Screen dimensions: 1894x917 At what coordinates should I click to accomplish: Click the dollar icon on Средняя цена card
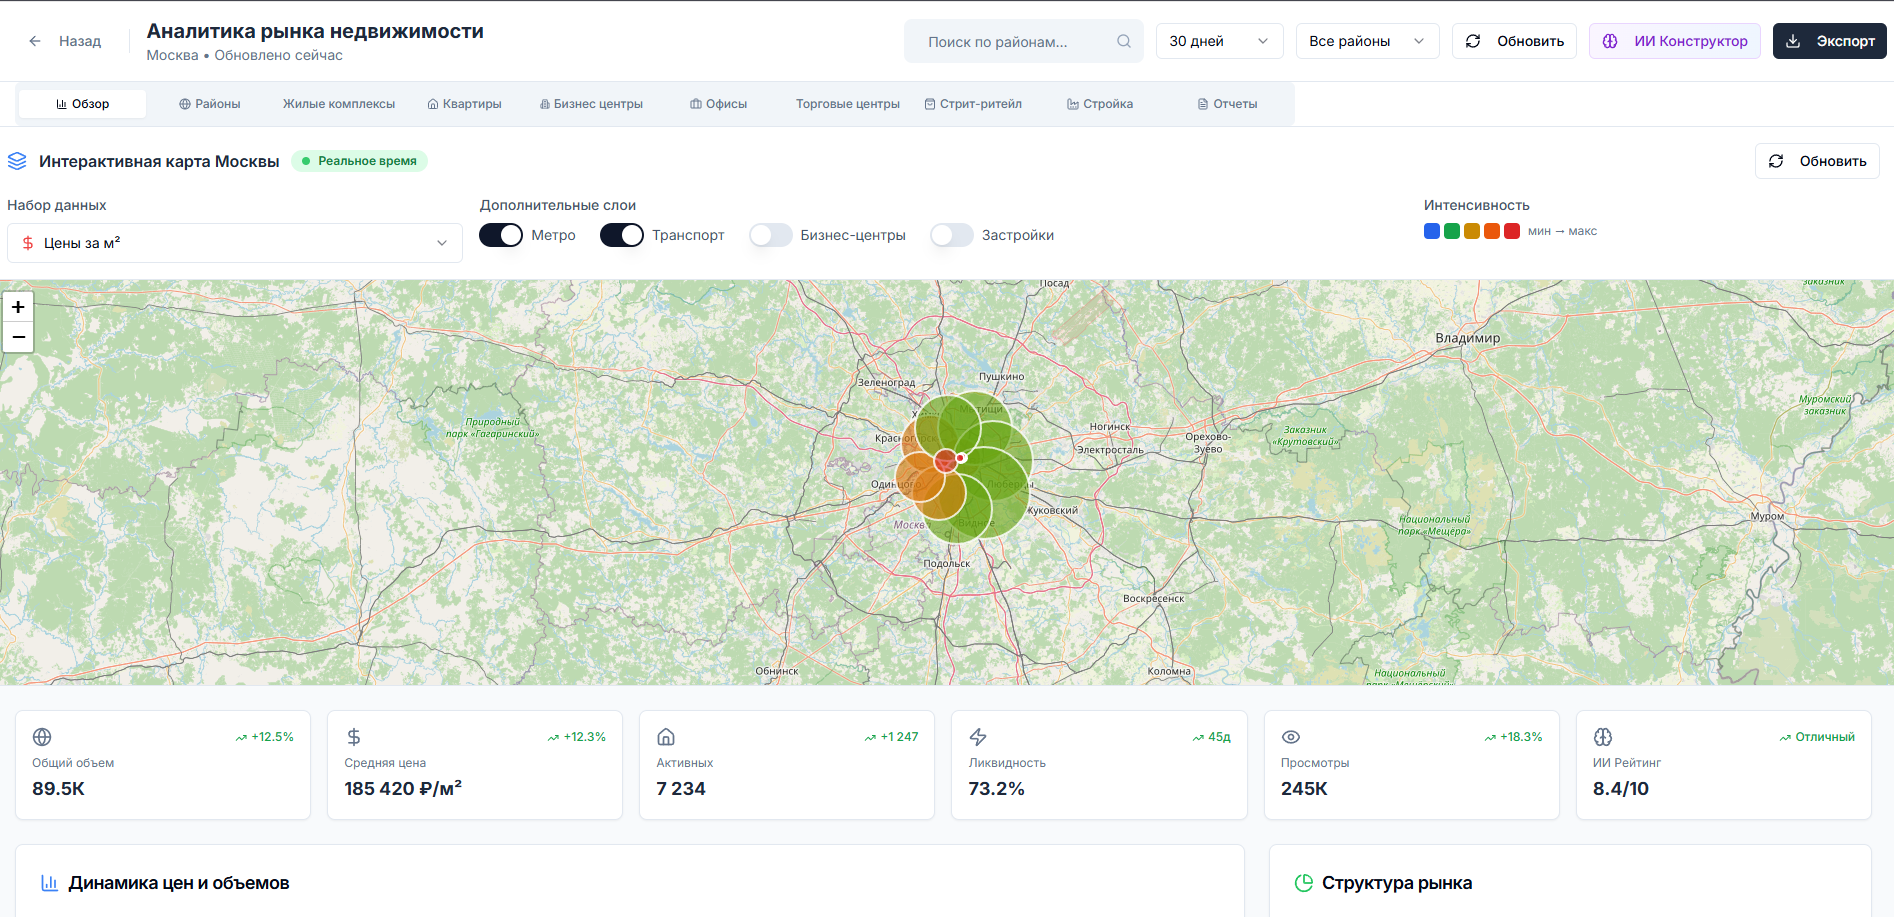(x=354, y=737)
